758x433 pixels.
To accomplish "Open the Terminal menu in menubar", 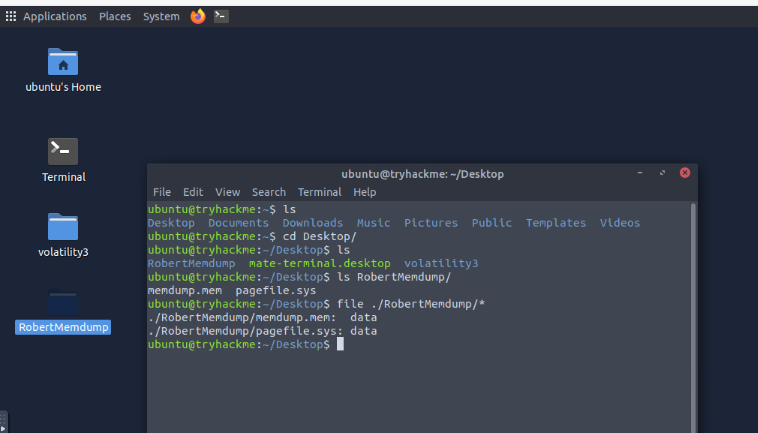I will [x=320, y=192].
